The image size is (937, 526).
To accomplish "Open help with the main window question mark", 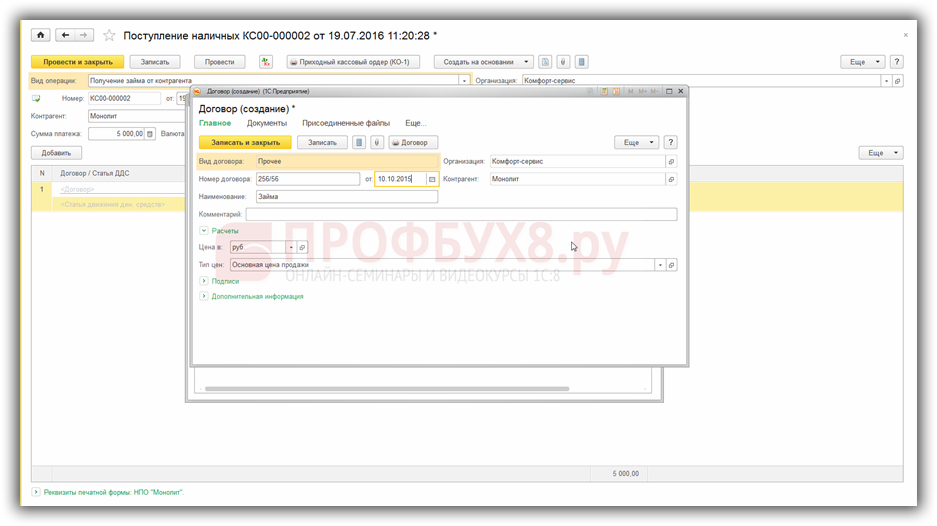I will 896,62.
